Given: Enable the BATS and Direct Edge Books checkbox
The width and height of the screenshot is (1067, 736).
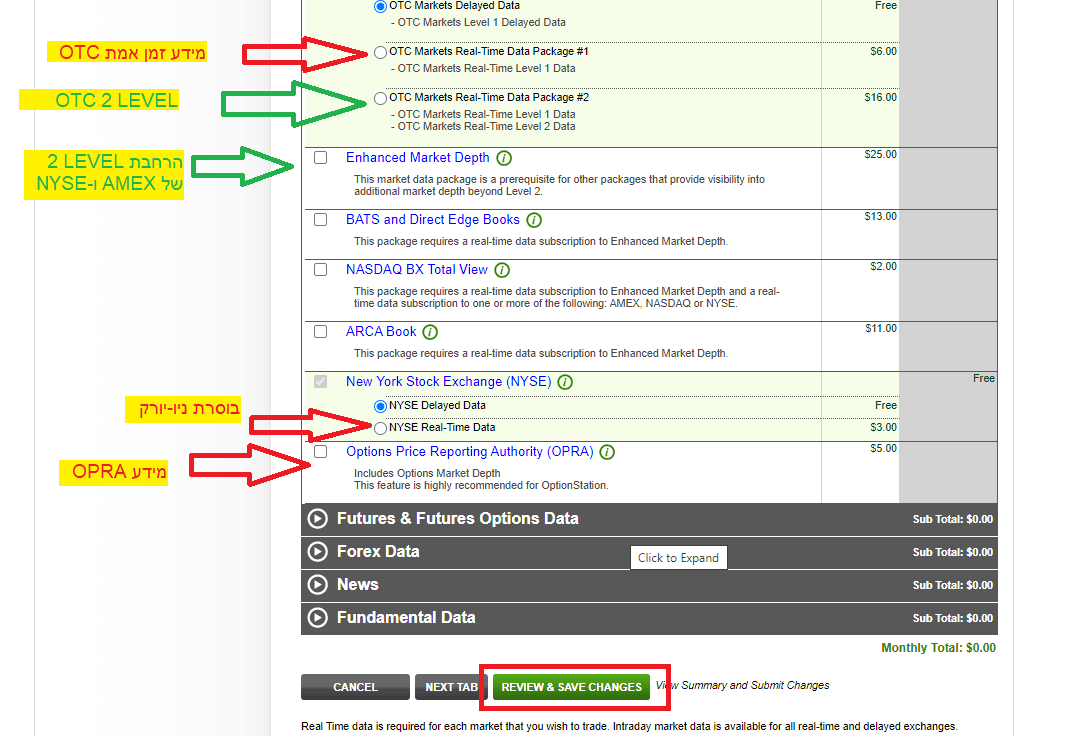Looking at the screenshot, I should [x=320, y=220].
